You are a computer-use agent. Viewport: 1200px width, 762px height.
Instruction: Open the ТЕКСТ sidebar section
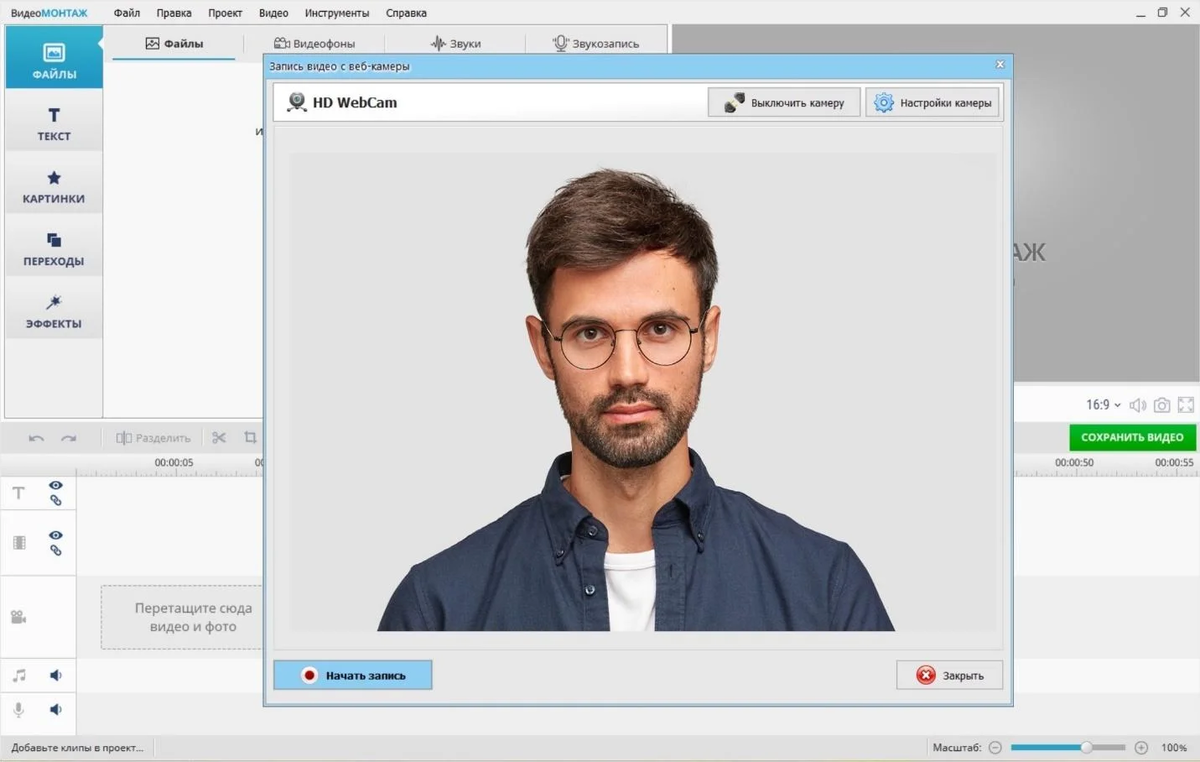(54, 124)
